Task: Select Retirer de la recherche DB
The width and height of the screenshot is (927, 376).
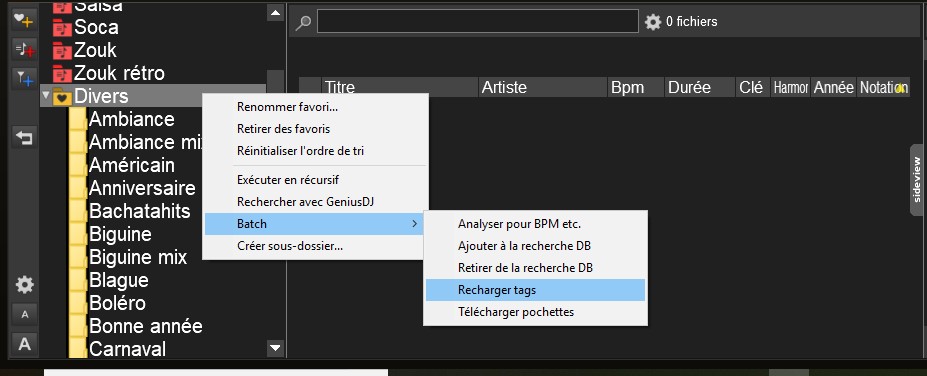Action: coord(536,268)
